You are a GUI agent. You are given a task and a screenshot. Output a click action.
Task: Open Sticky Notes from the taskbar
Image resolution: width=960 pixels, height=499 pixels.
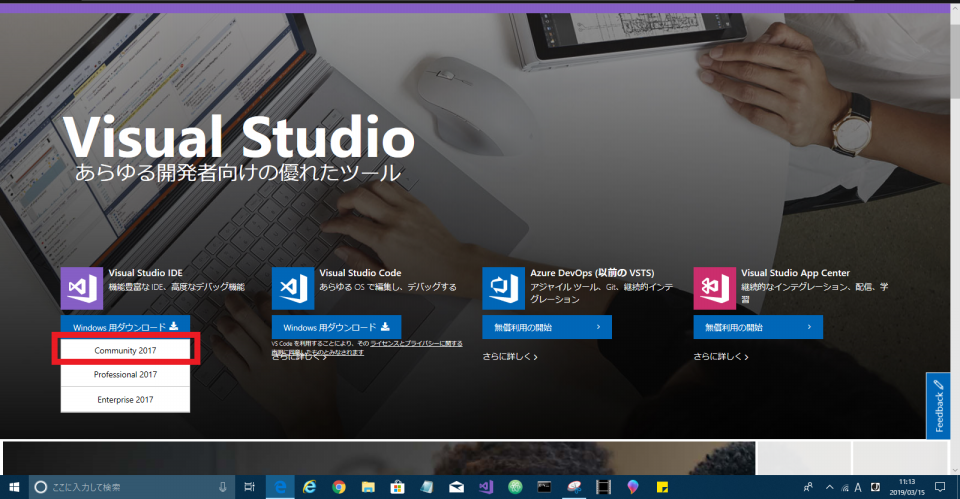[x=662, y=487]
